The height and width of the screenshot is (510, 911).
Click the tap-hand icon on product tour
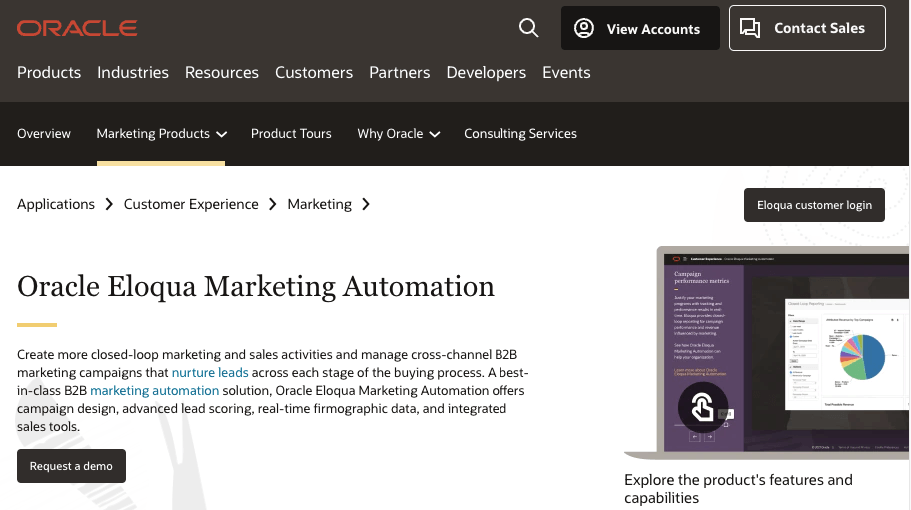click(703, 407)
